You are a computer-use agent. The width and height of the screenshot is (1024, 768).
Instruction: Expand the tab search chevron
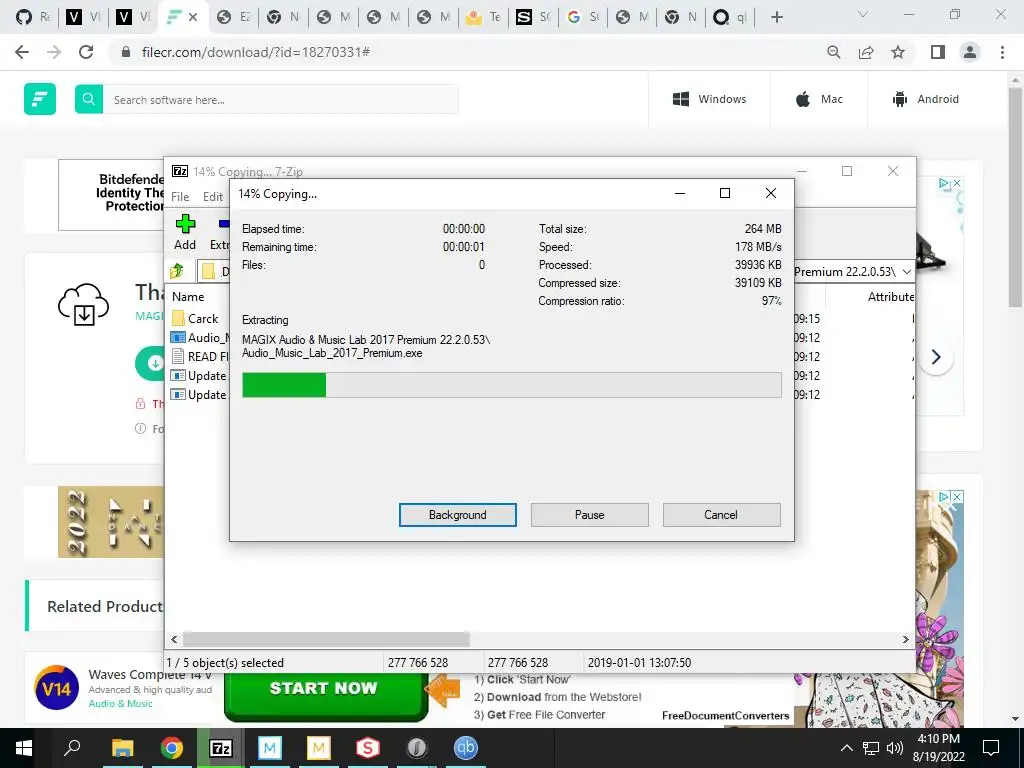pos(863,14)
